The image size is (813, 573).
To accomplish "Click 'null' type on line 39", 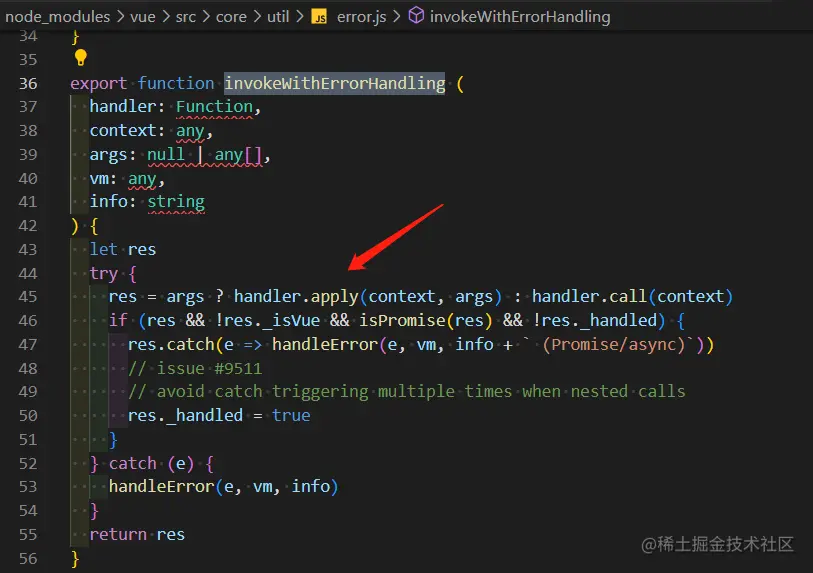I will click(165, 155).
